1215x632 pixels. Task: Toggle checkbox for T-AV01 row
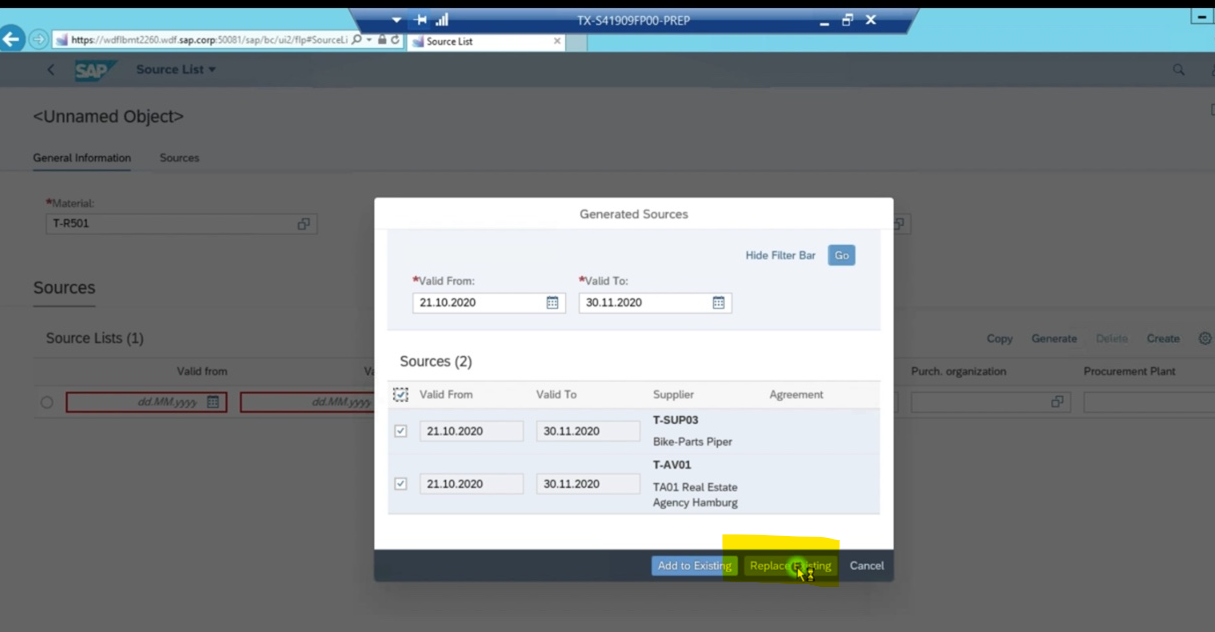(x=401, y=484)
